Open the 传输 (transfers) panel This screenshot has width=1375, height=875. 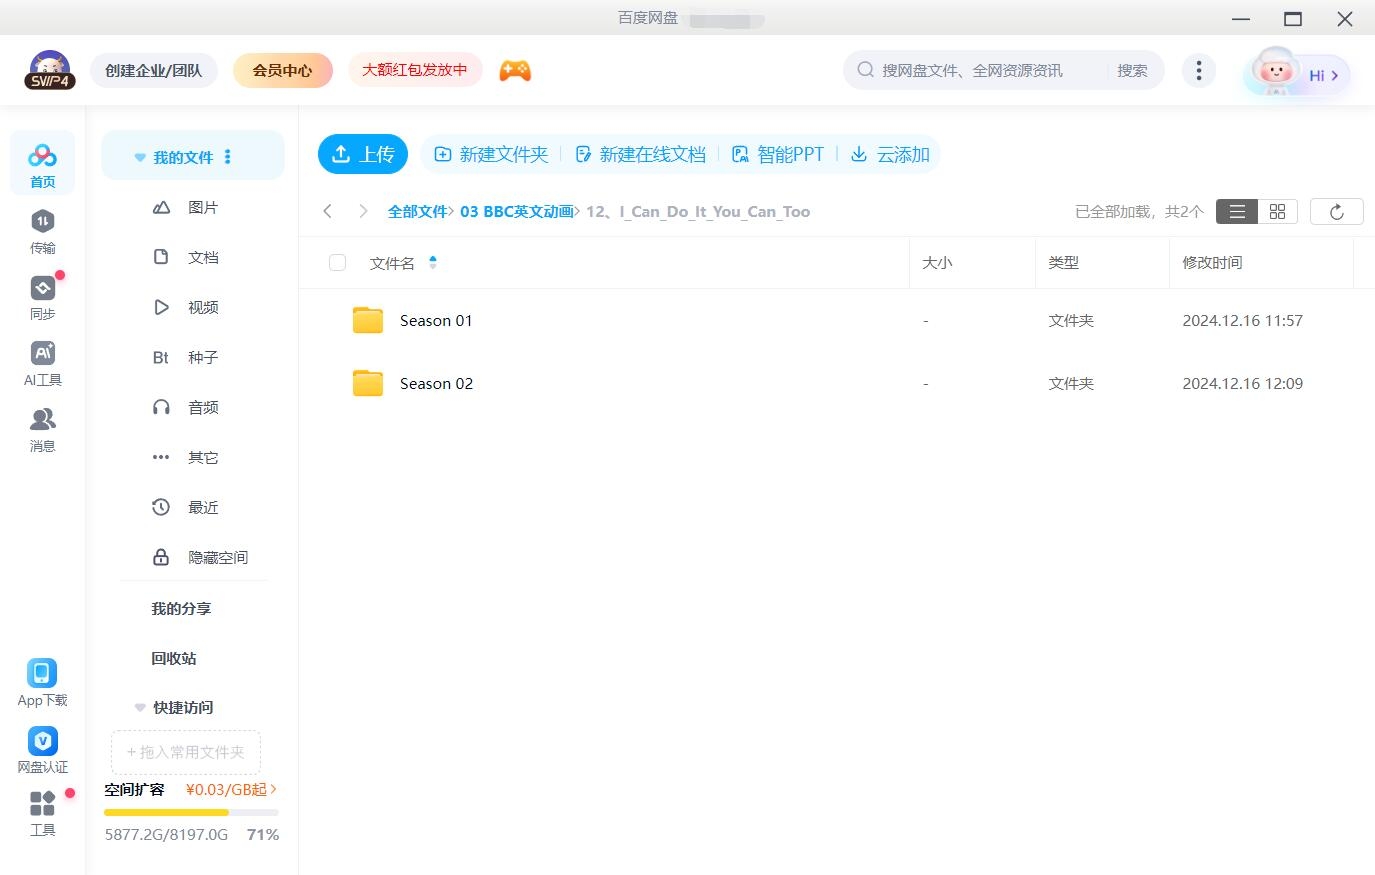42,232
